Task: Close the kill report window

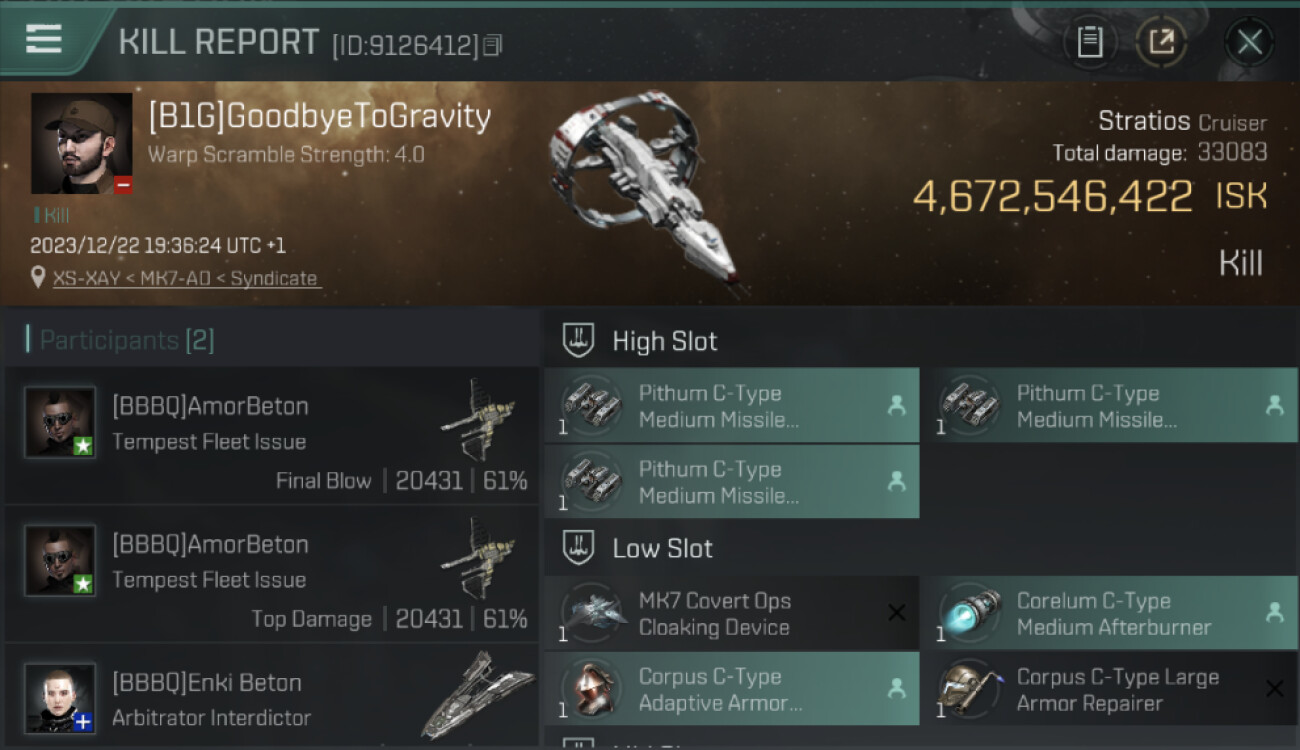Action: point(1249,42)
